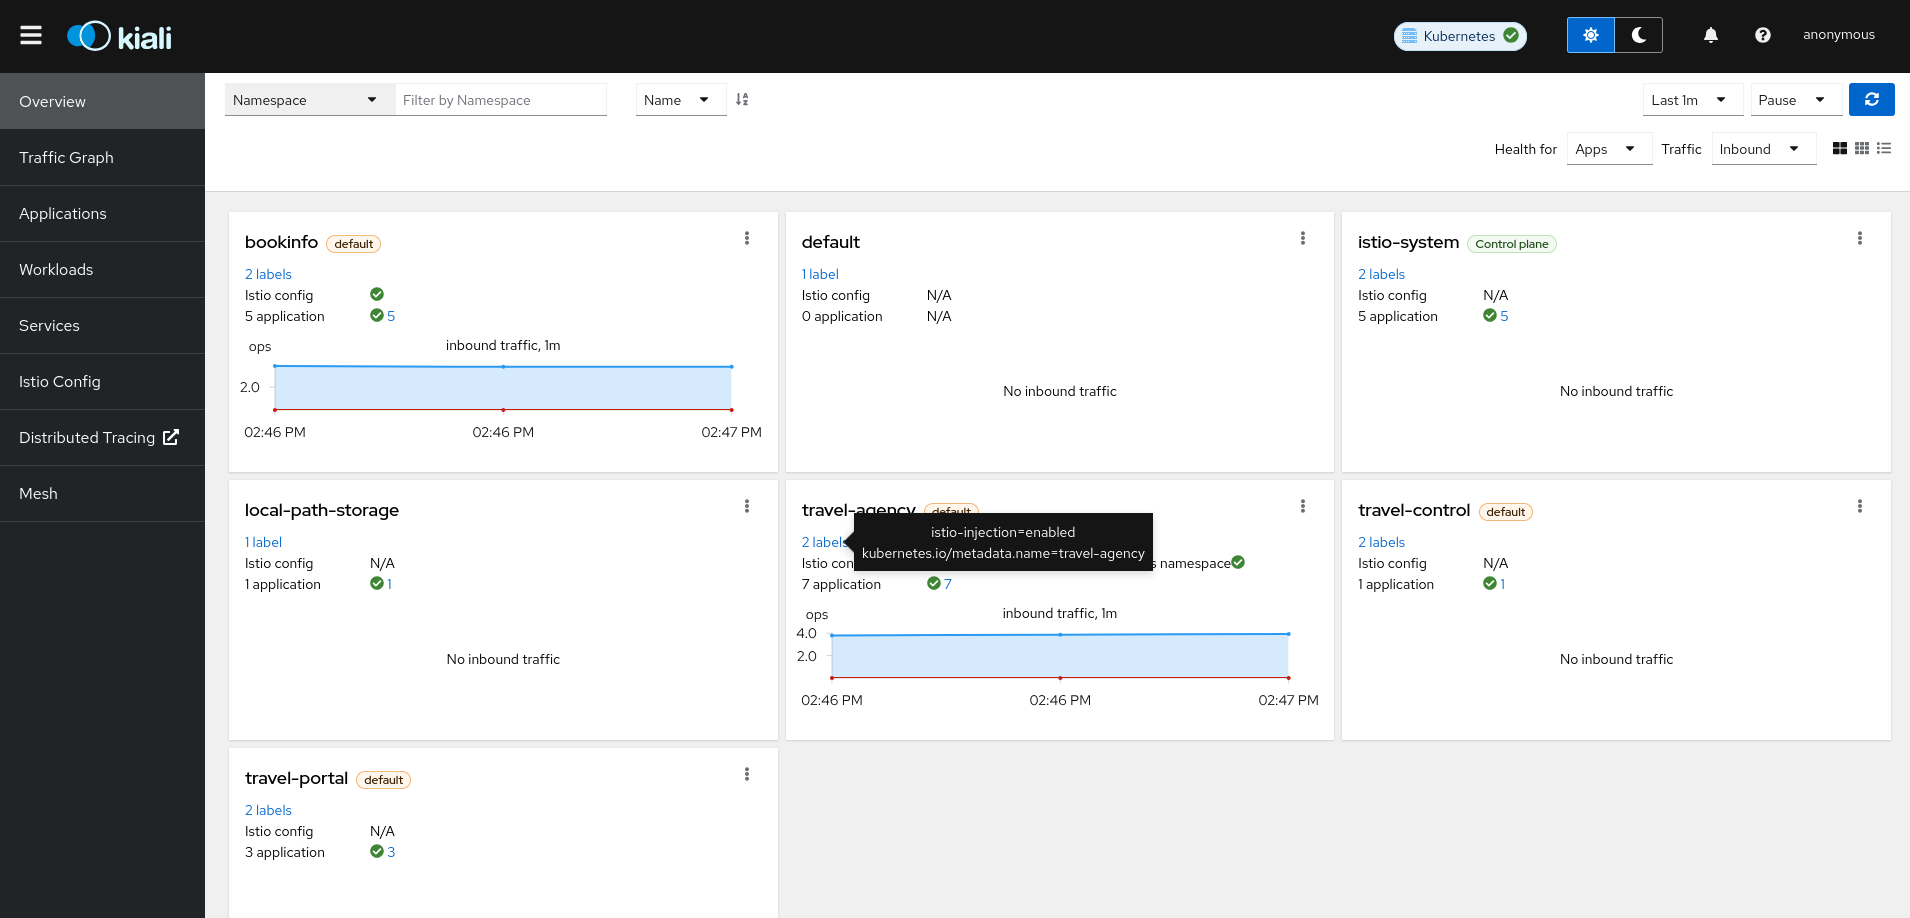
Task: Open the help question mark menu
Action: 1762,35
